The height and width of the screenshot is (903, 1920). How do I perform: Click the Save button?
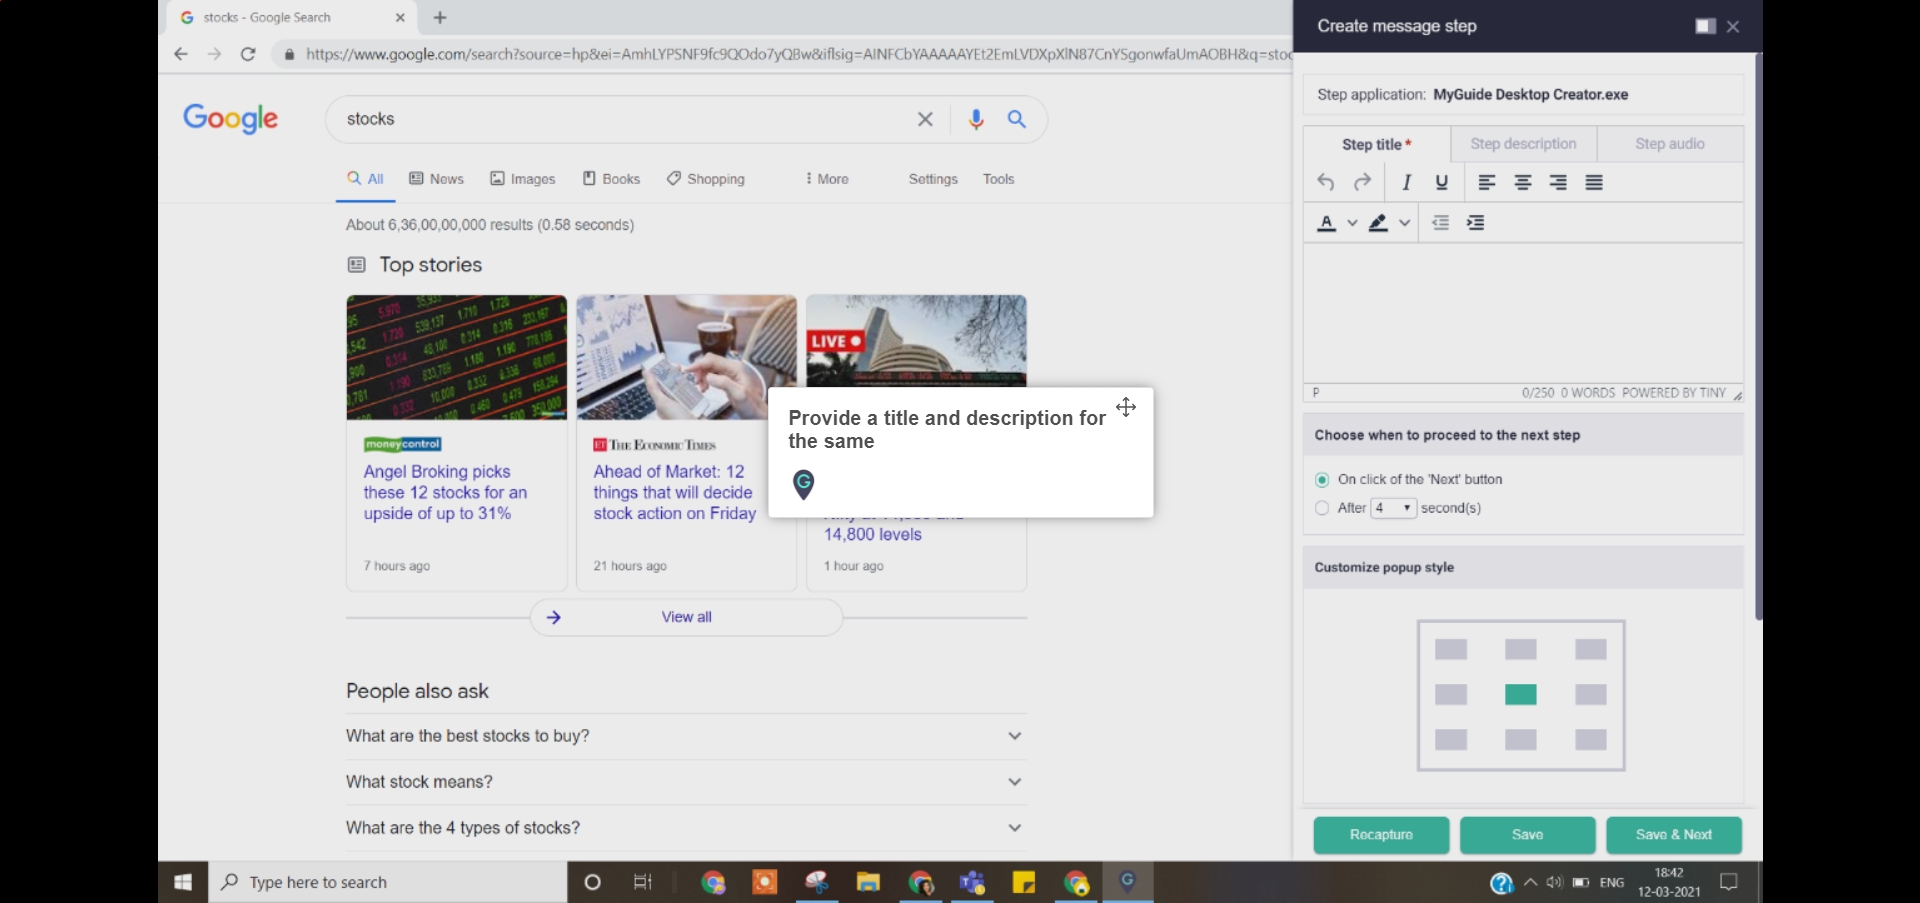click(x=1527, y=835)
